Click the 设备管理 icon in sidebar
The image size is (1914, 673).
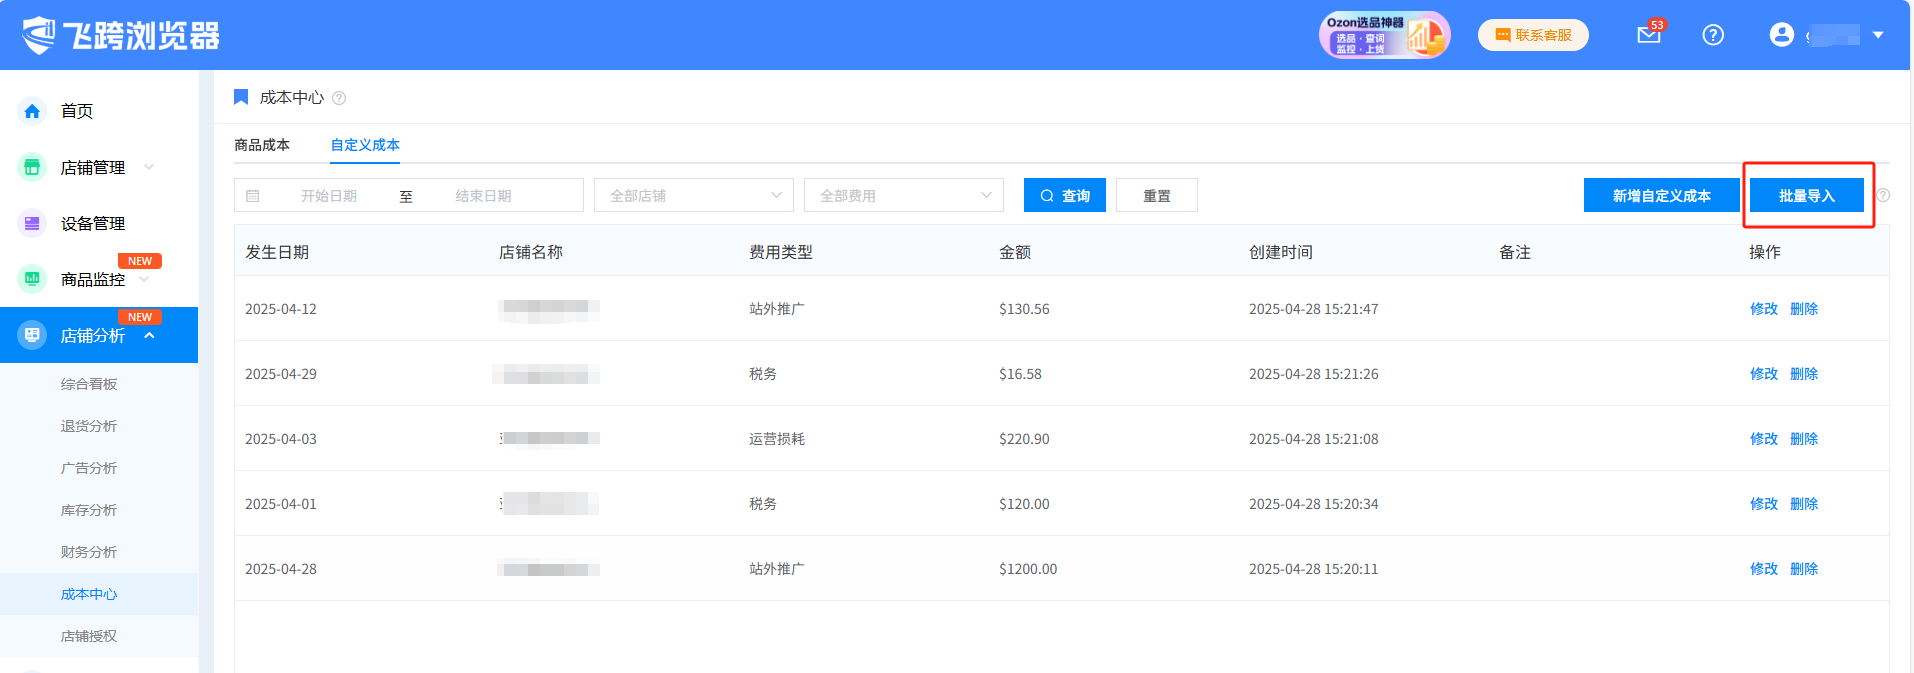coord(32,223)
